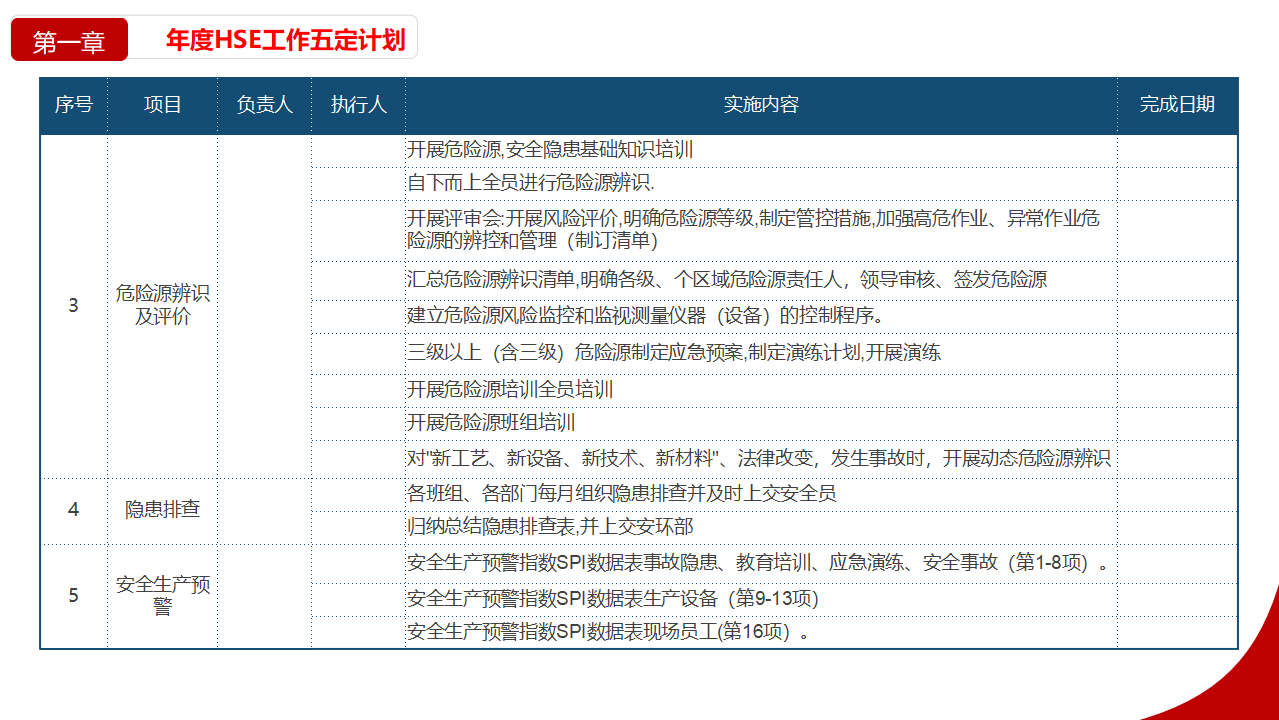Select row 开展危险源培训全员培训
Image resolution: width=1279 pixels, height=720 pixels.
click(761, 390)
